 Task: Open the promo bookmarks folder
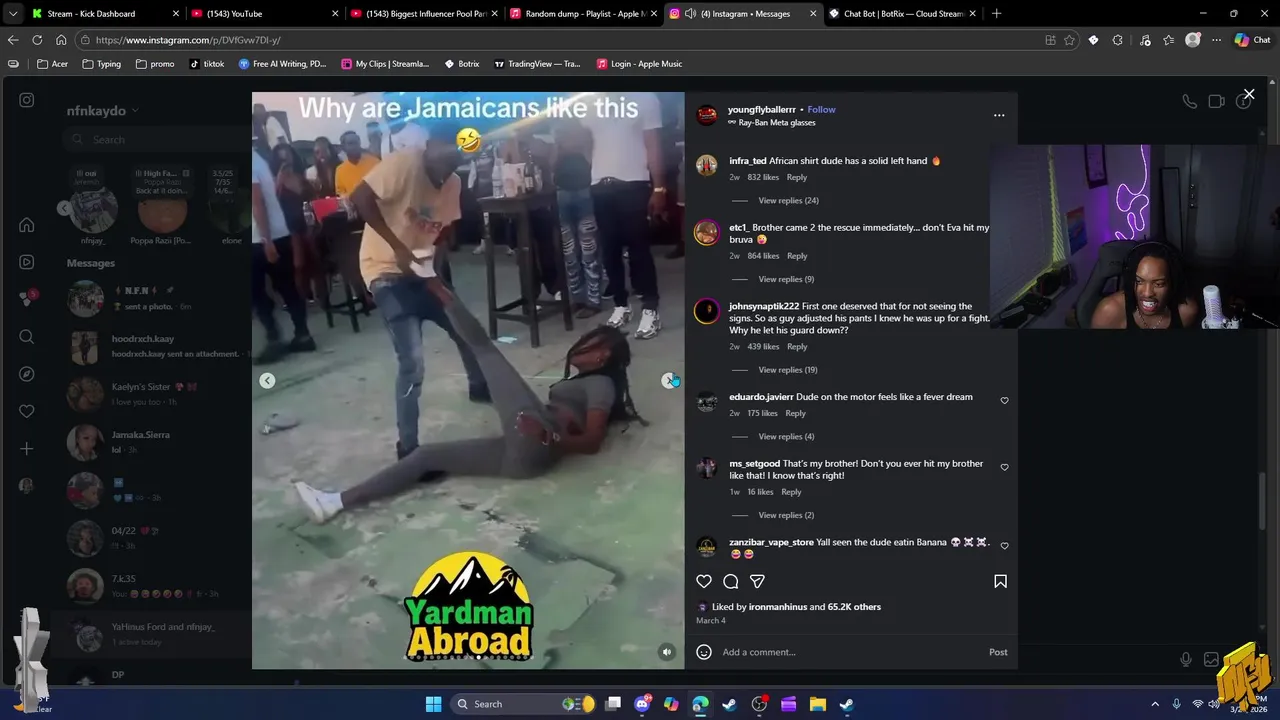[x=154, y=64]
